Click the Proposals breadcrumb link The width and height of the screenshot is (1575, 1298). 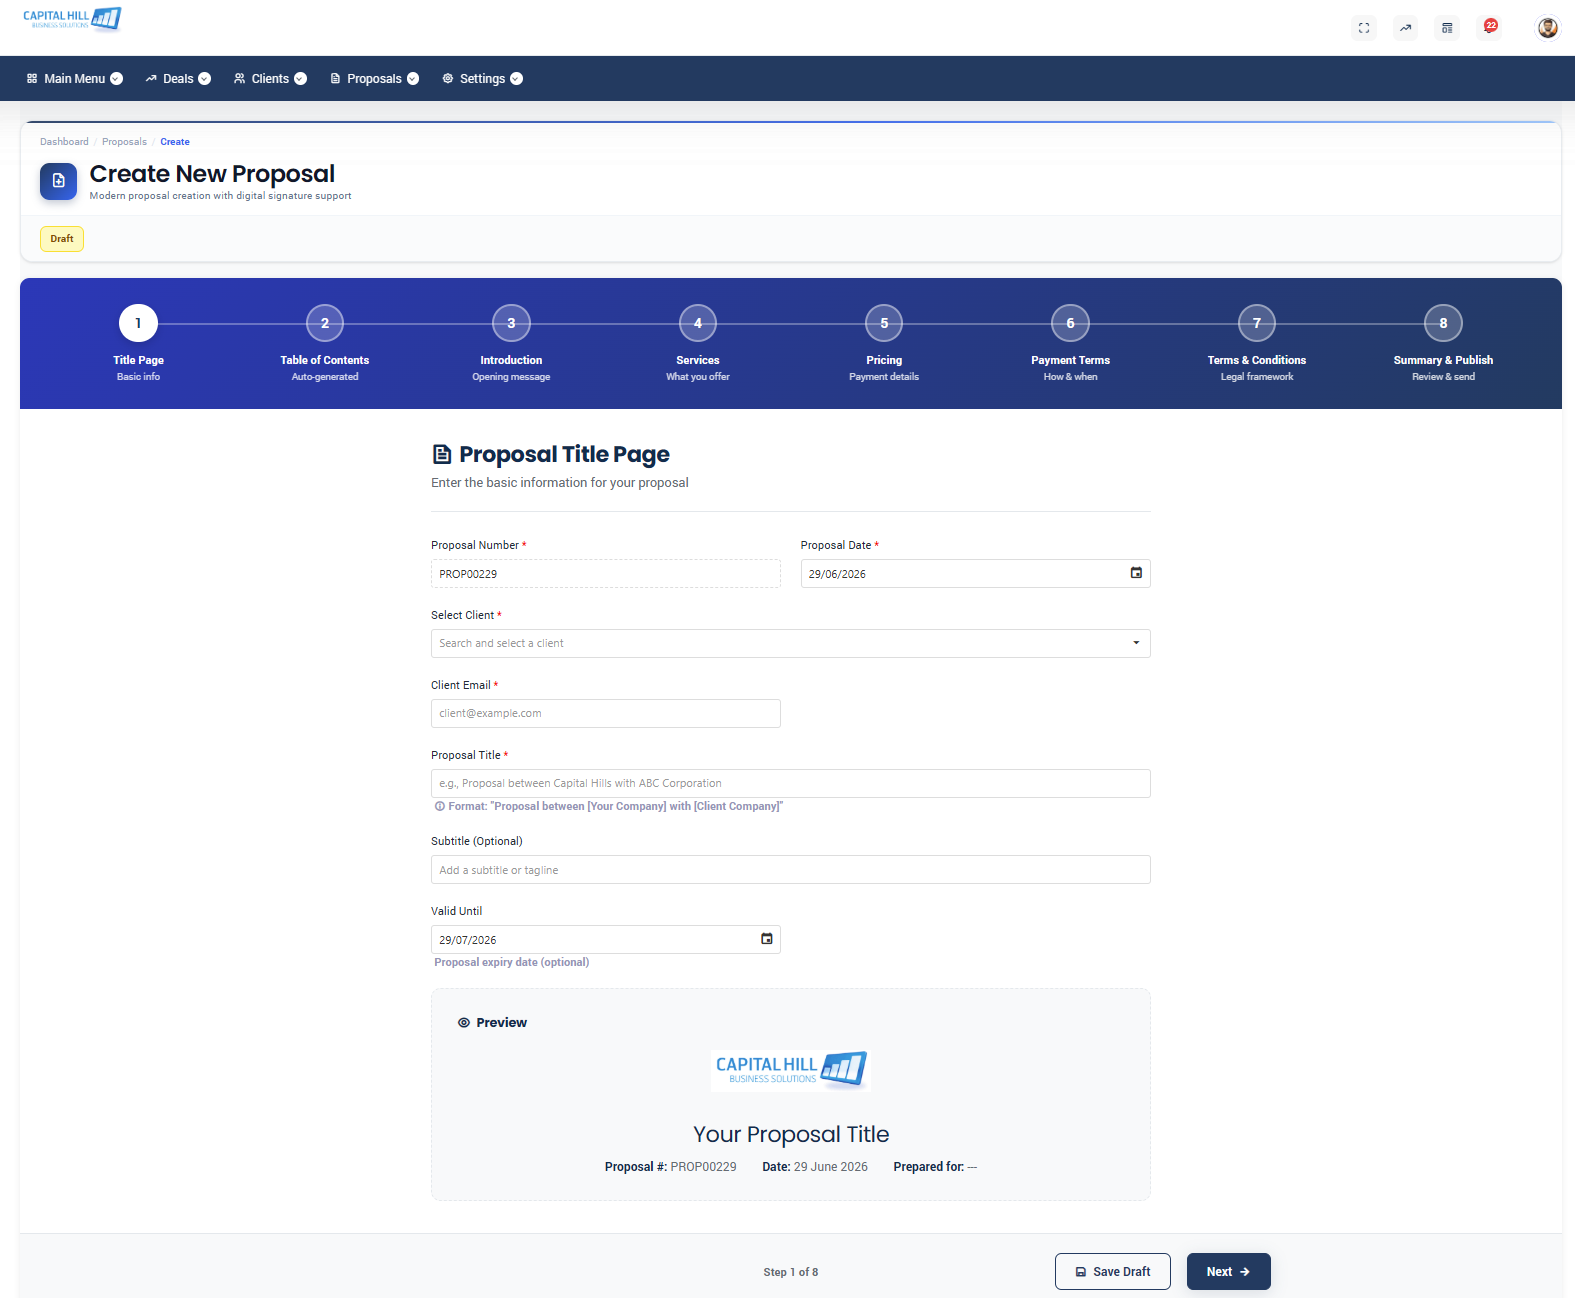point(124,142)
